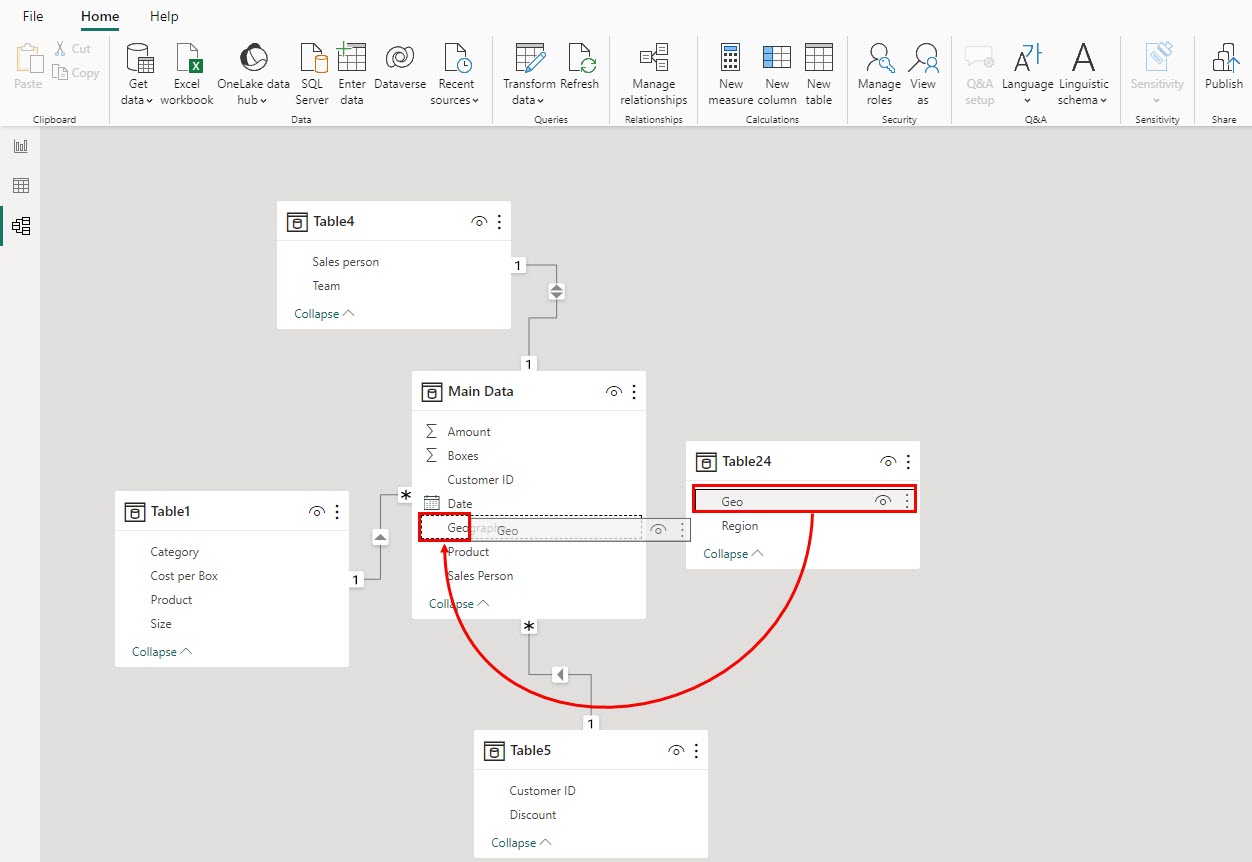Screen dimensions: 1252x862
Task: Open the Help ribbon tab
Action: coord(164,16)
